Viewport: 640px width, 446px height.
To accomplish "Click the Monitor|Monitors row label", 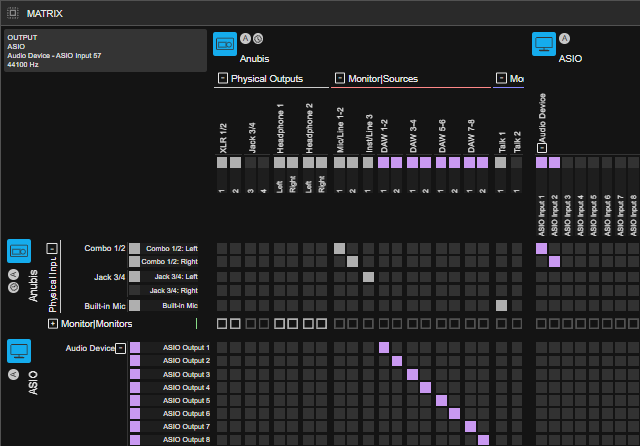I will 96,324.
